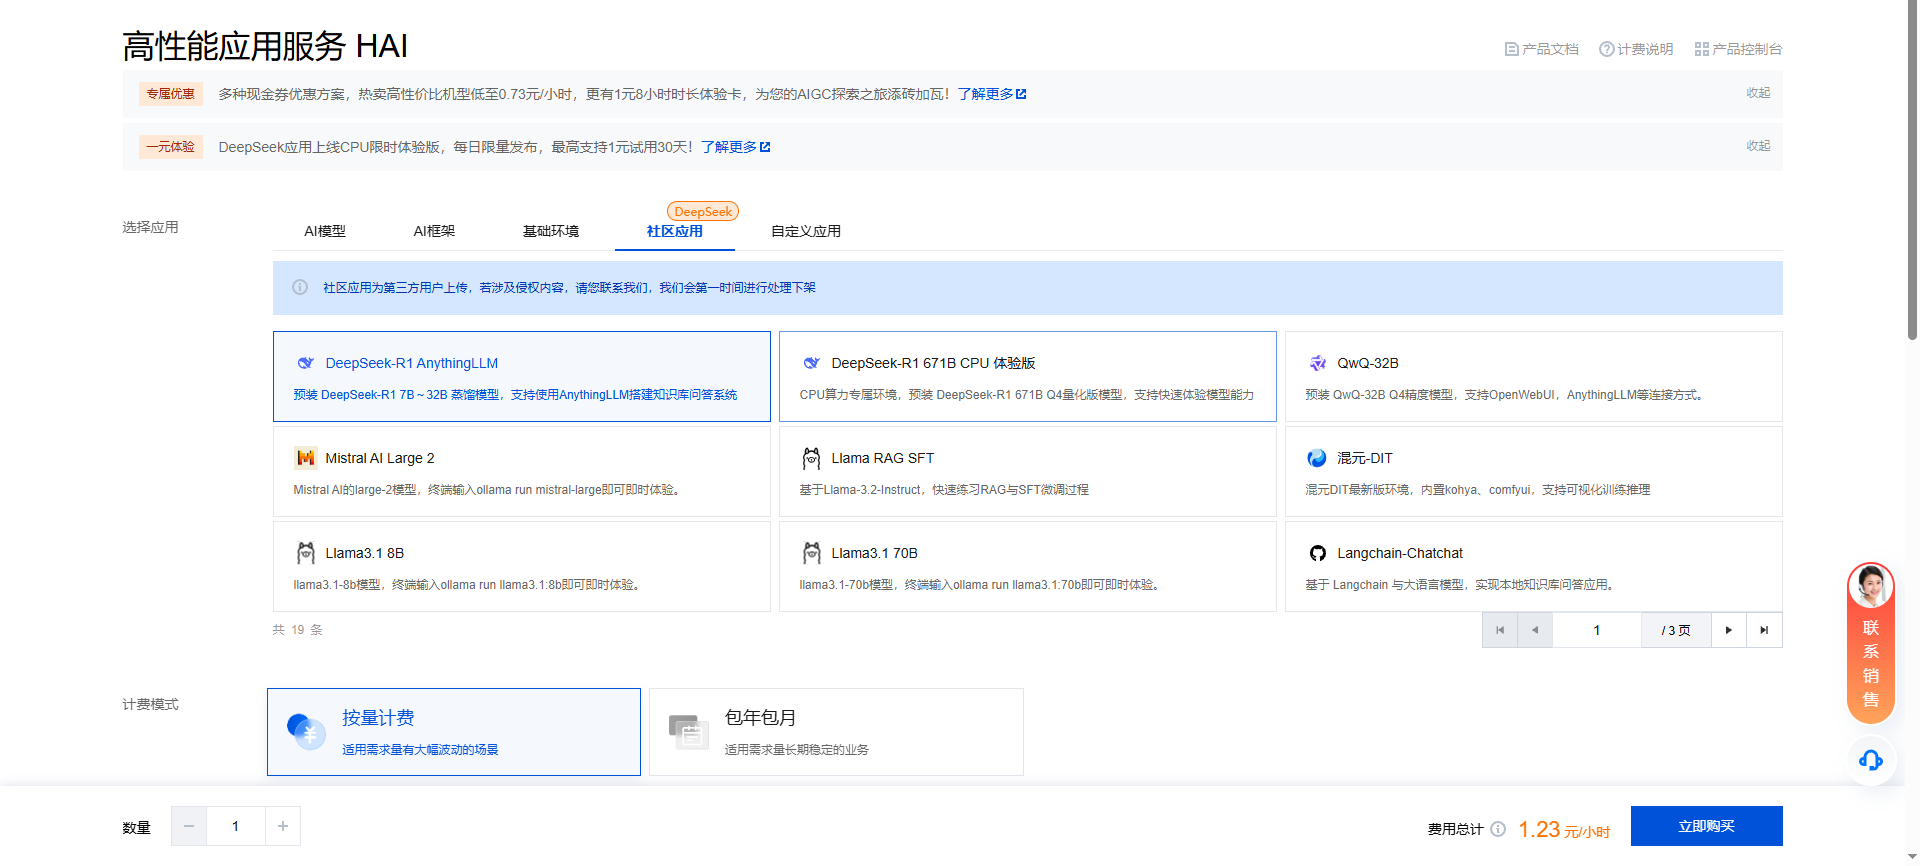Image resolution: width=1920 pixels, height=866 pixels.
Task: Click the DeepSeek-R1 AnythingLLM whale icon
Action: click(306, 363)
